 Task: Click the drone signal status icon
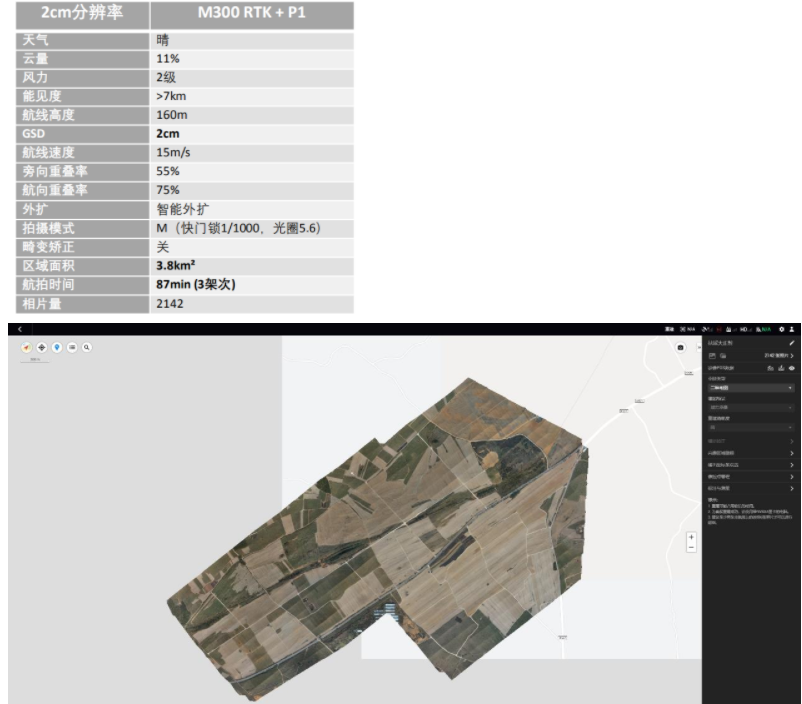click(707, 329)
